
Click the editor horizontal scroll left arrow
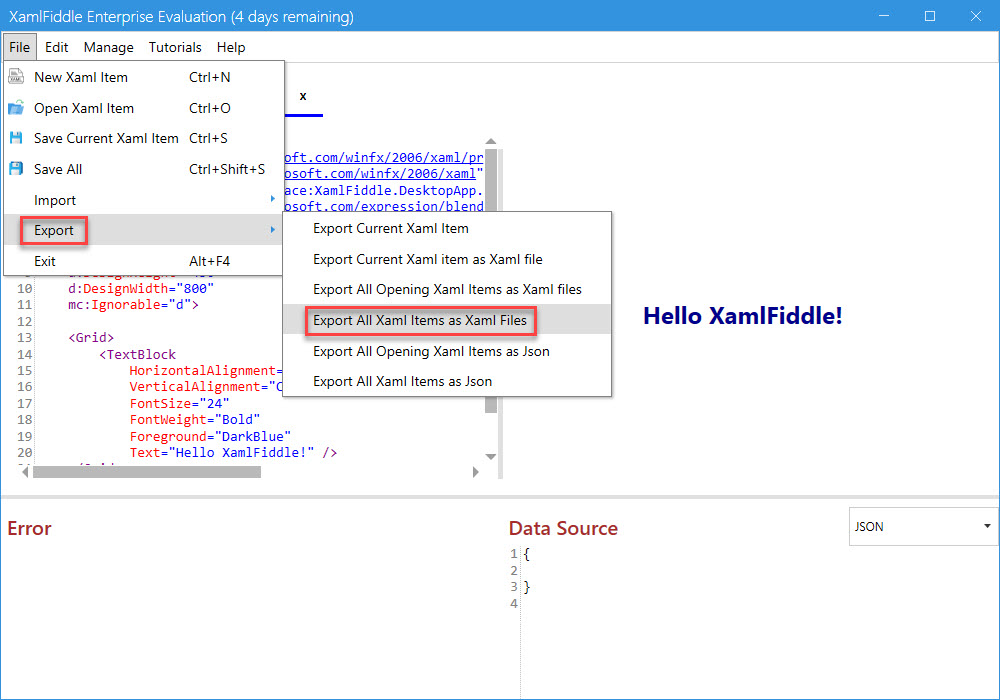(x=26, y=472)
